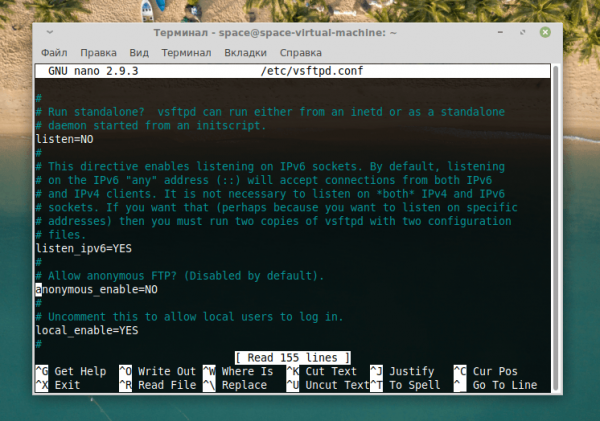The width and height of the screenshot is (600, 421).
Task: Click the Go To Line shortcut
Action: (x=495, y=385)
